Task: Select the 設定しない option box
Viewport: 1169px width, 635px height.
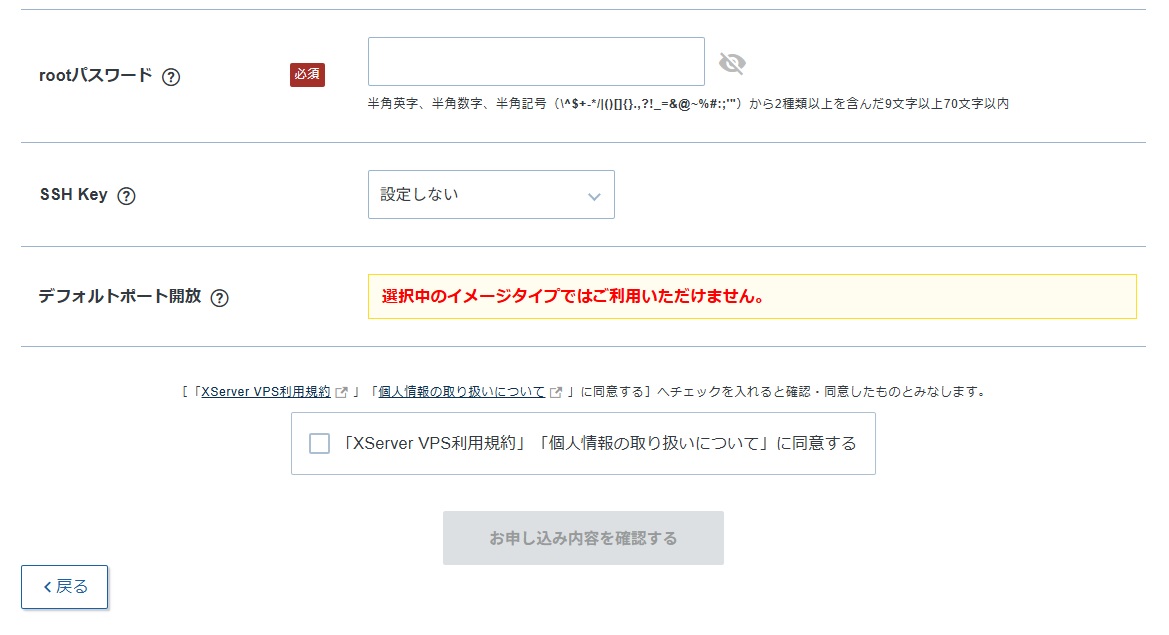Action: [x=491, y=194]
